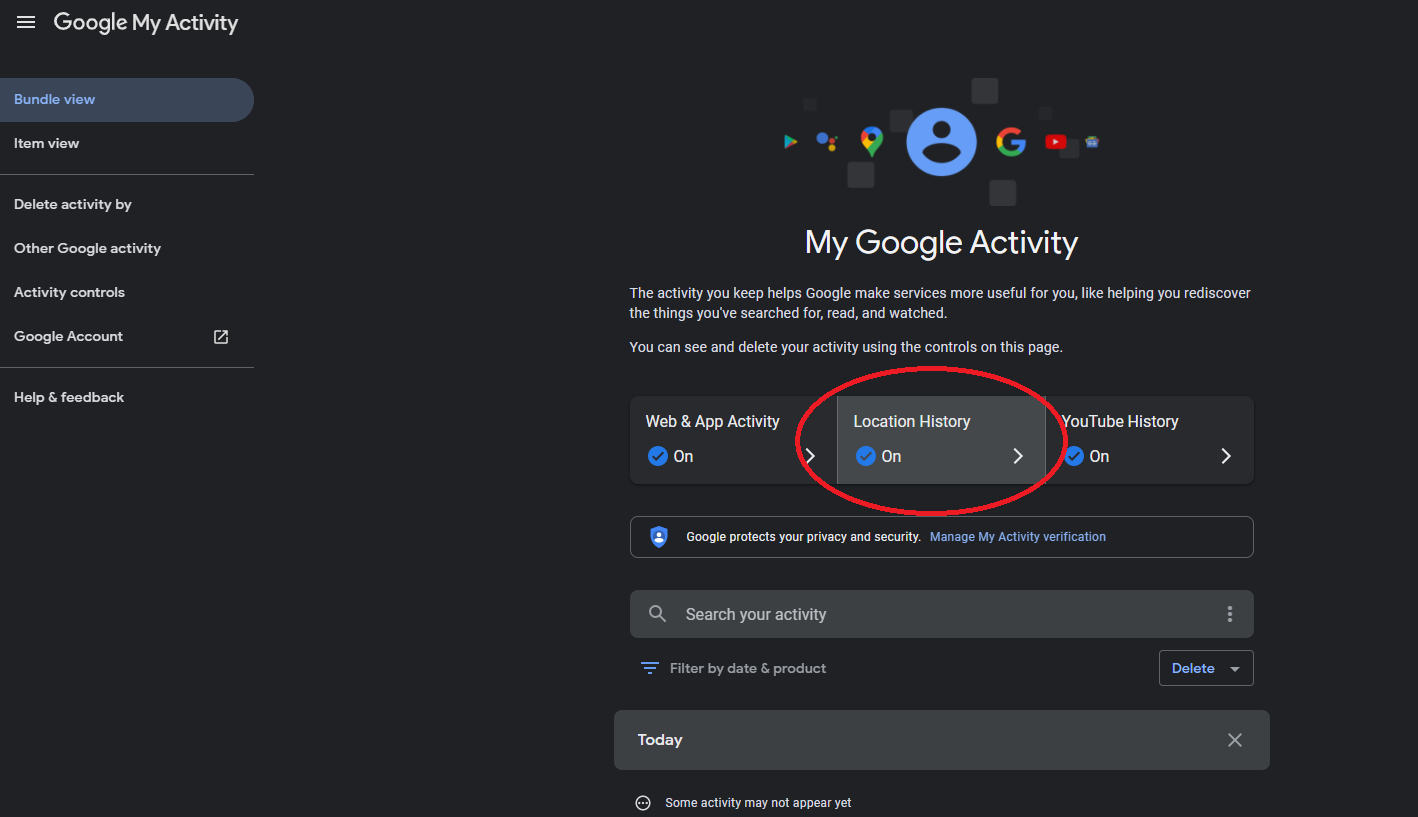1418x817 pixels.
Task: Click the YouTube History On checkmark
Action: [1074, 456]
